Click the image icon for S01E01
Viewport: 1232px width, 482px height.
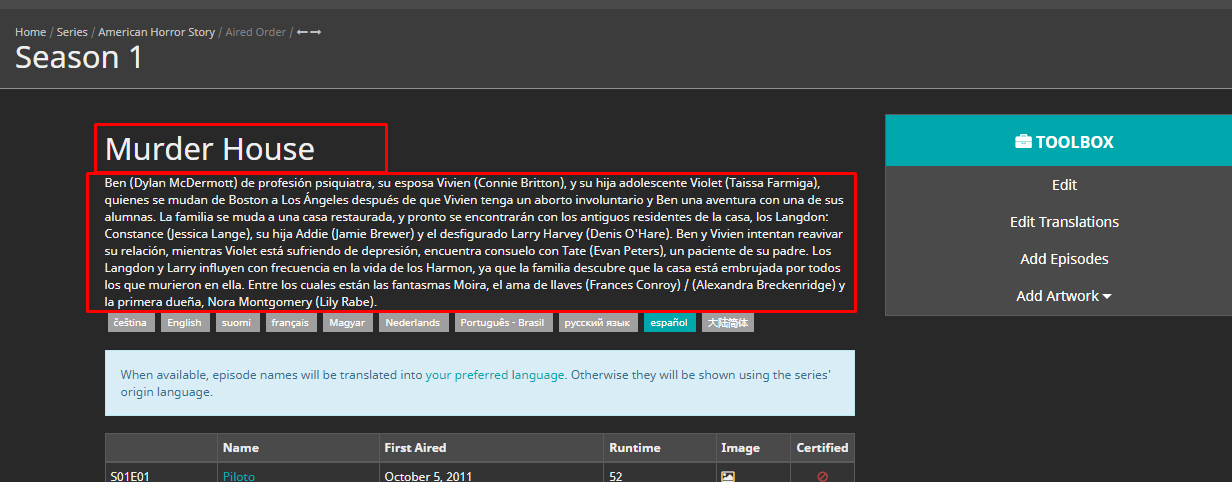pyautogui.click(x=728, y=477)
